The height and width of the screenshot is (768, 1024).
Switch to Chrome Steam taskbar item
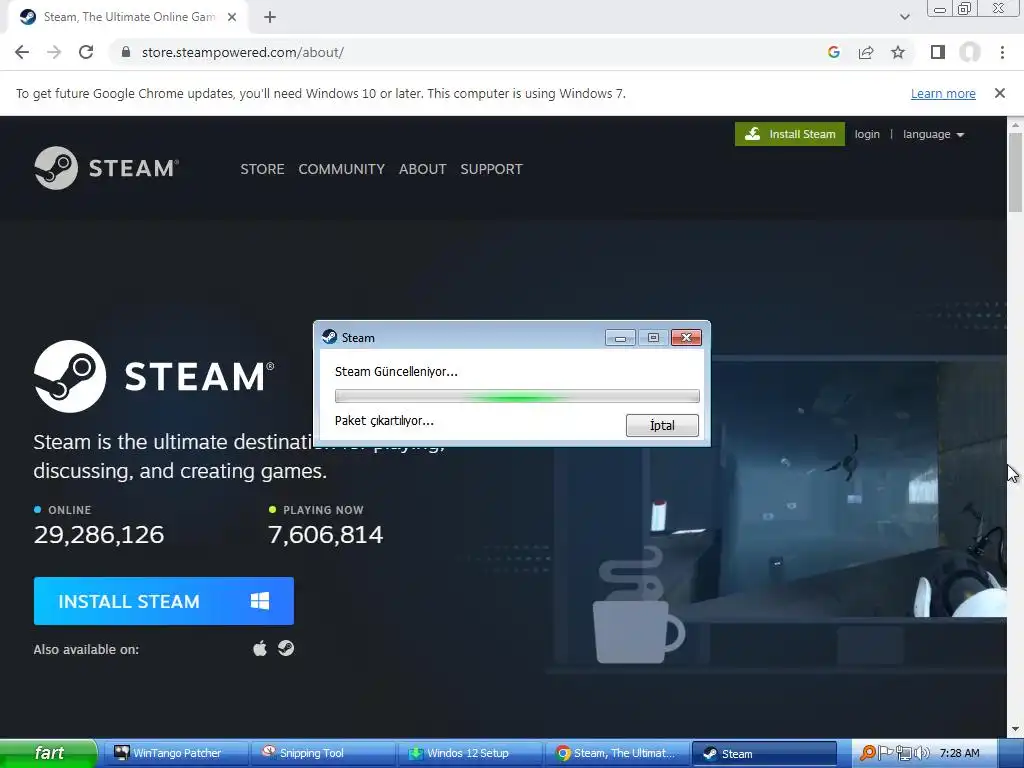click(x=618, y=753)
